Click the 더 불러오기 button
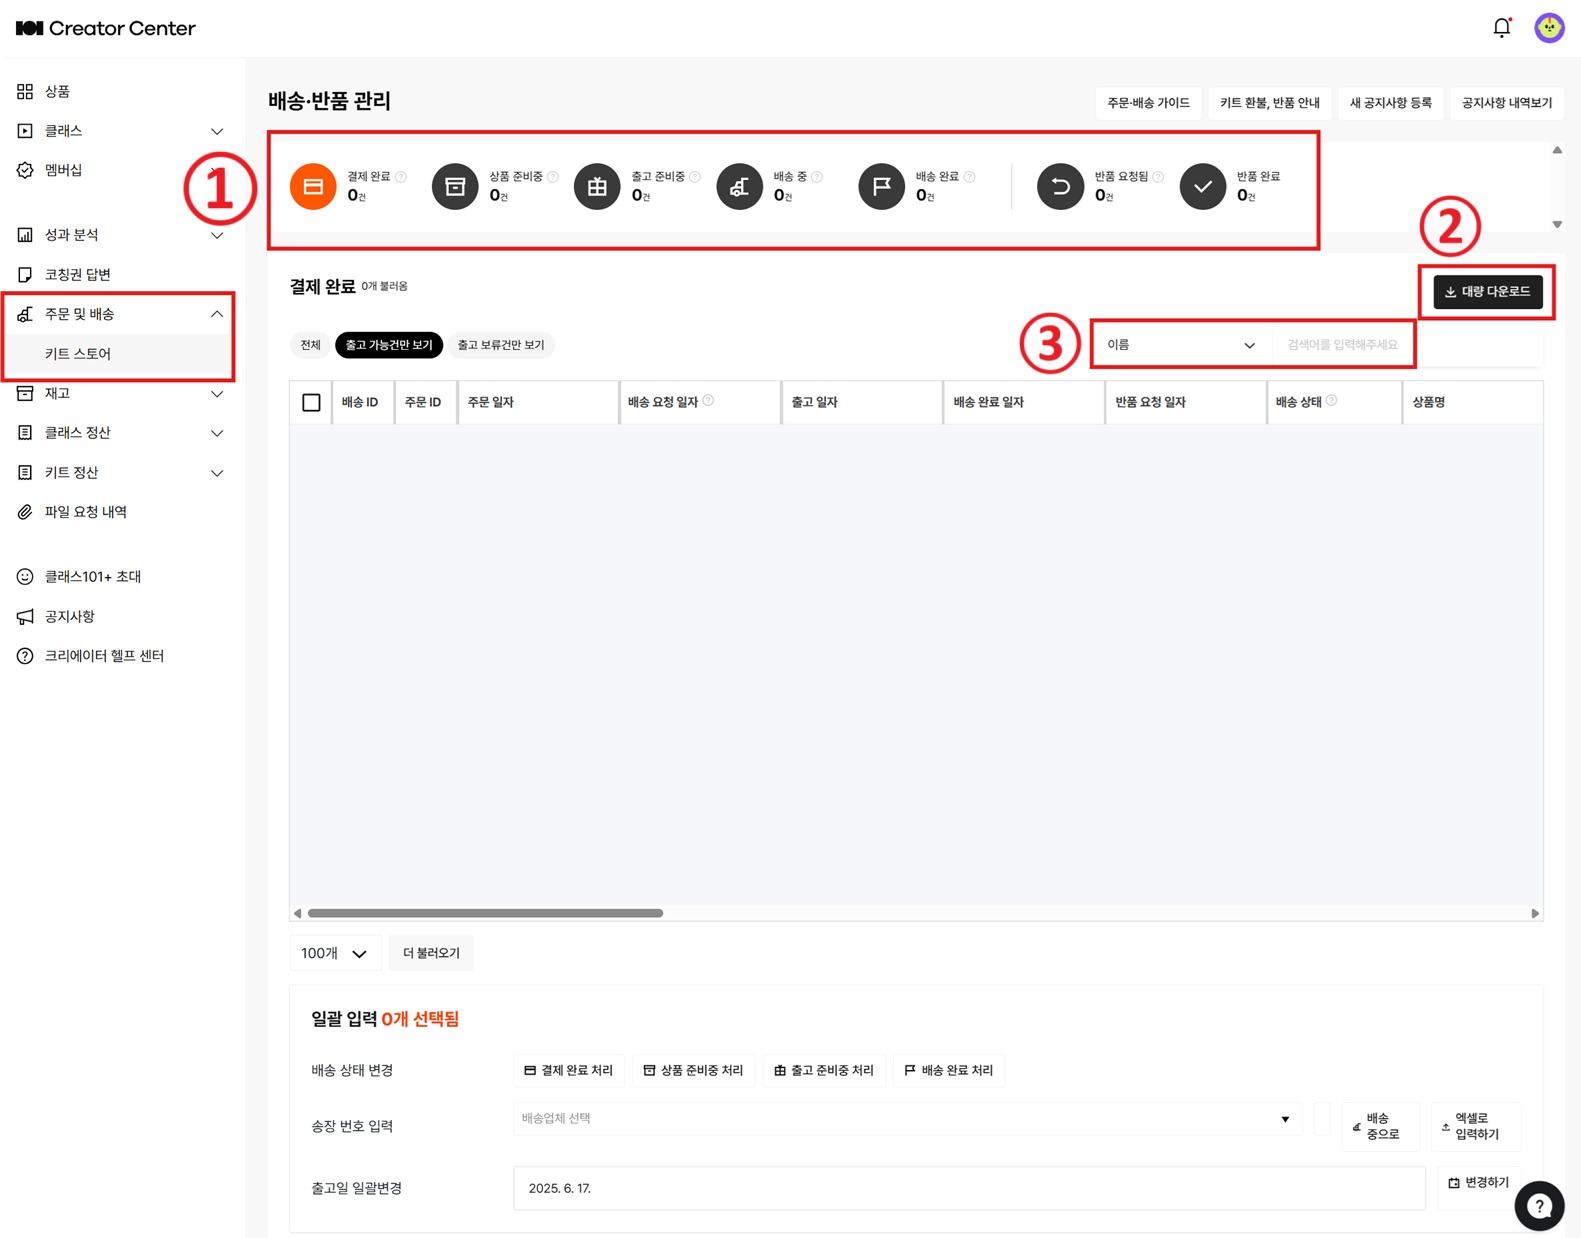The height and width of the screenshot is (1238, 1581). [431, 953]
